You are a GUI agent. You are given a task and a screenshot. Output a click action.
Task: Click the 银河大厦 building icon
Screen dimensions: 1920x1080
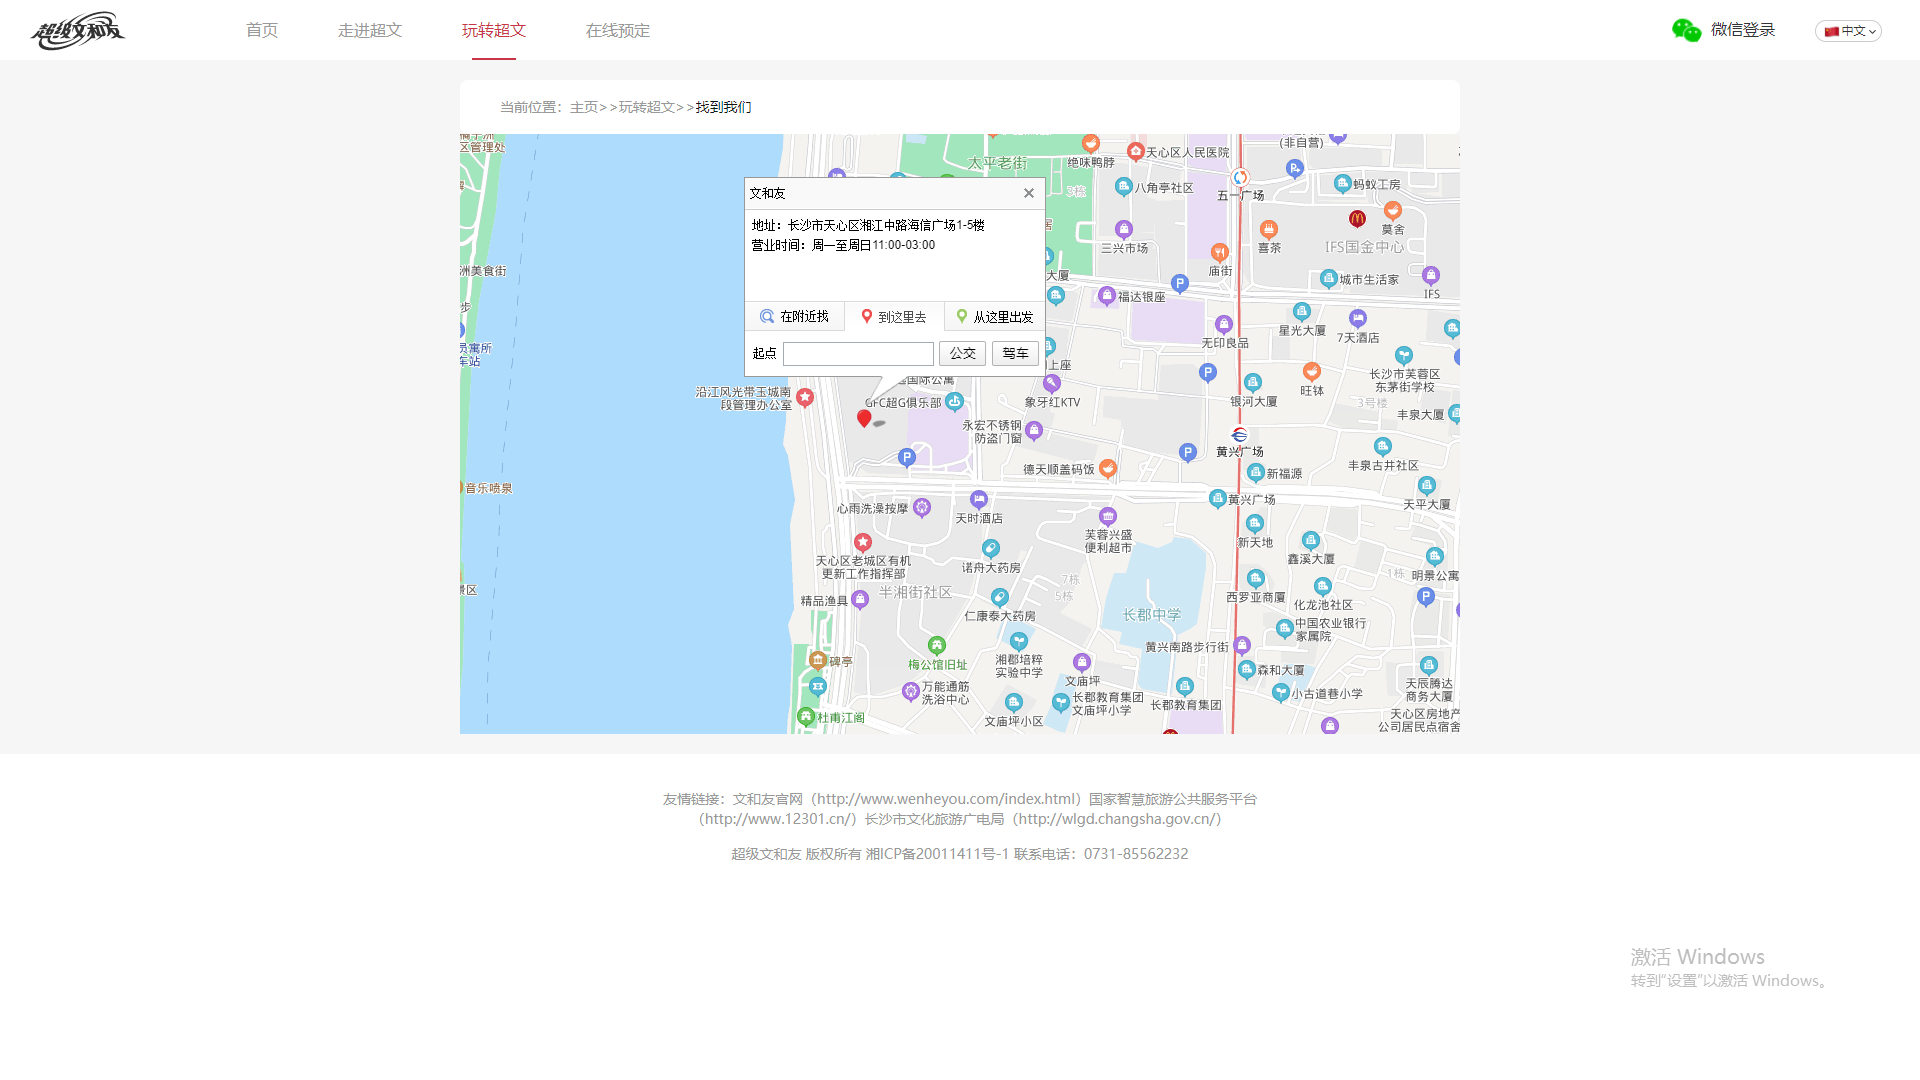[x=1253, y=383]
